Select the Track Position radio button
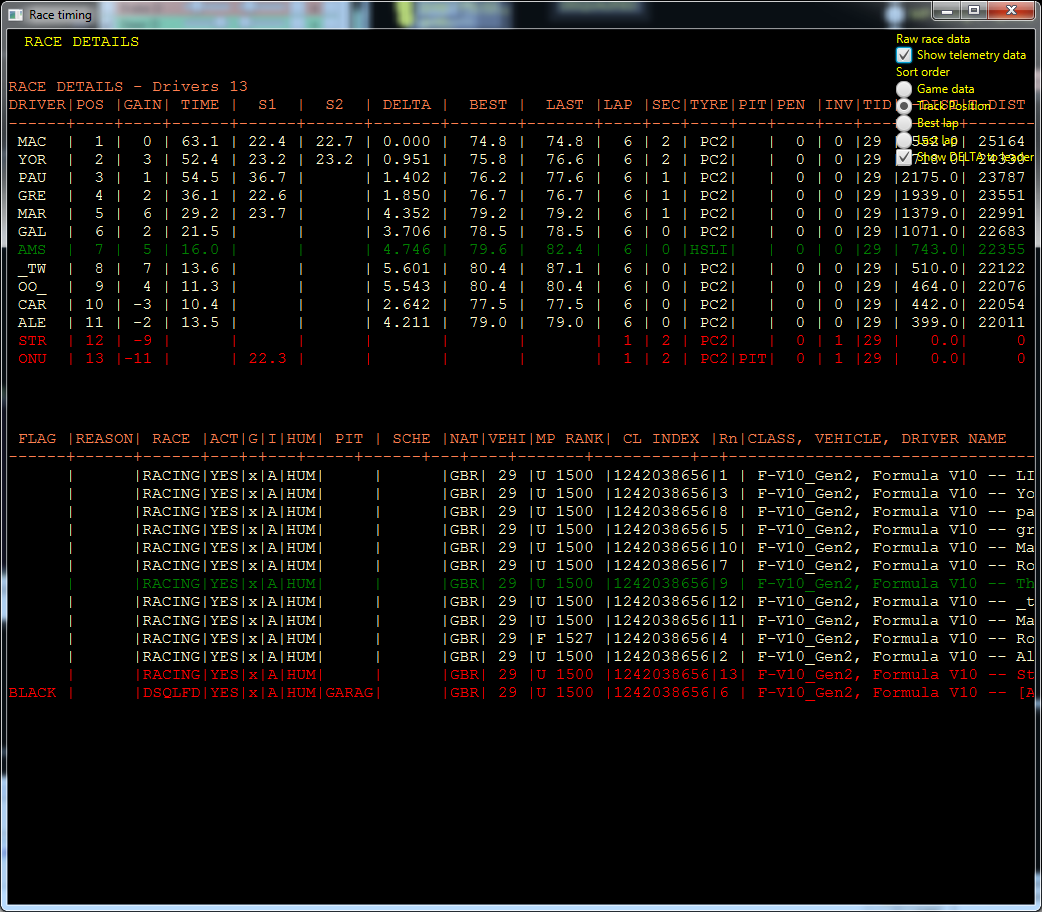Viewport: 1042px width, 912px height. (x=903, y=106)
